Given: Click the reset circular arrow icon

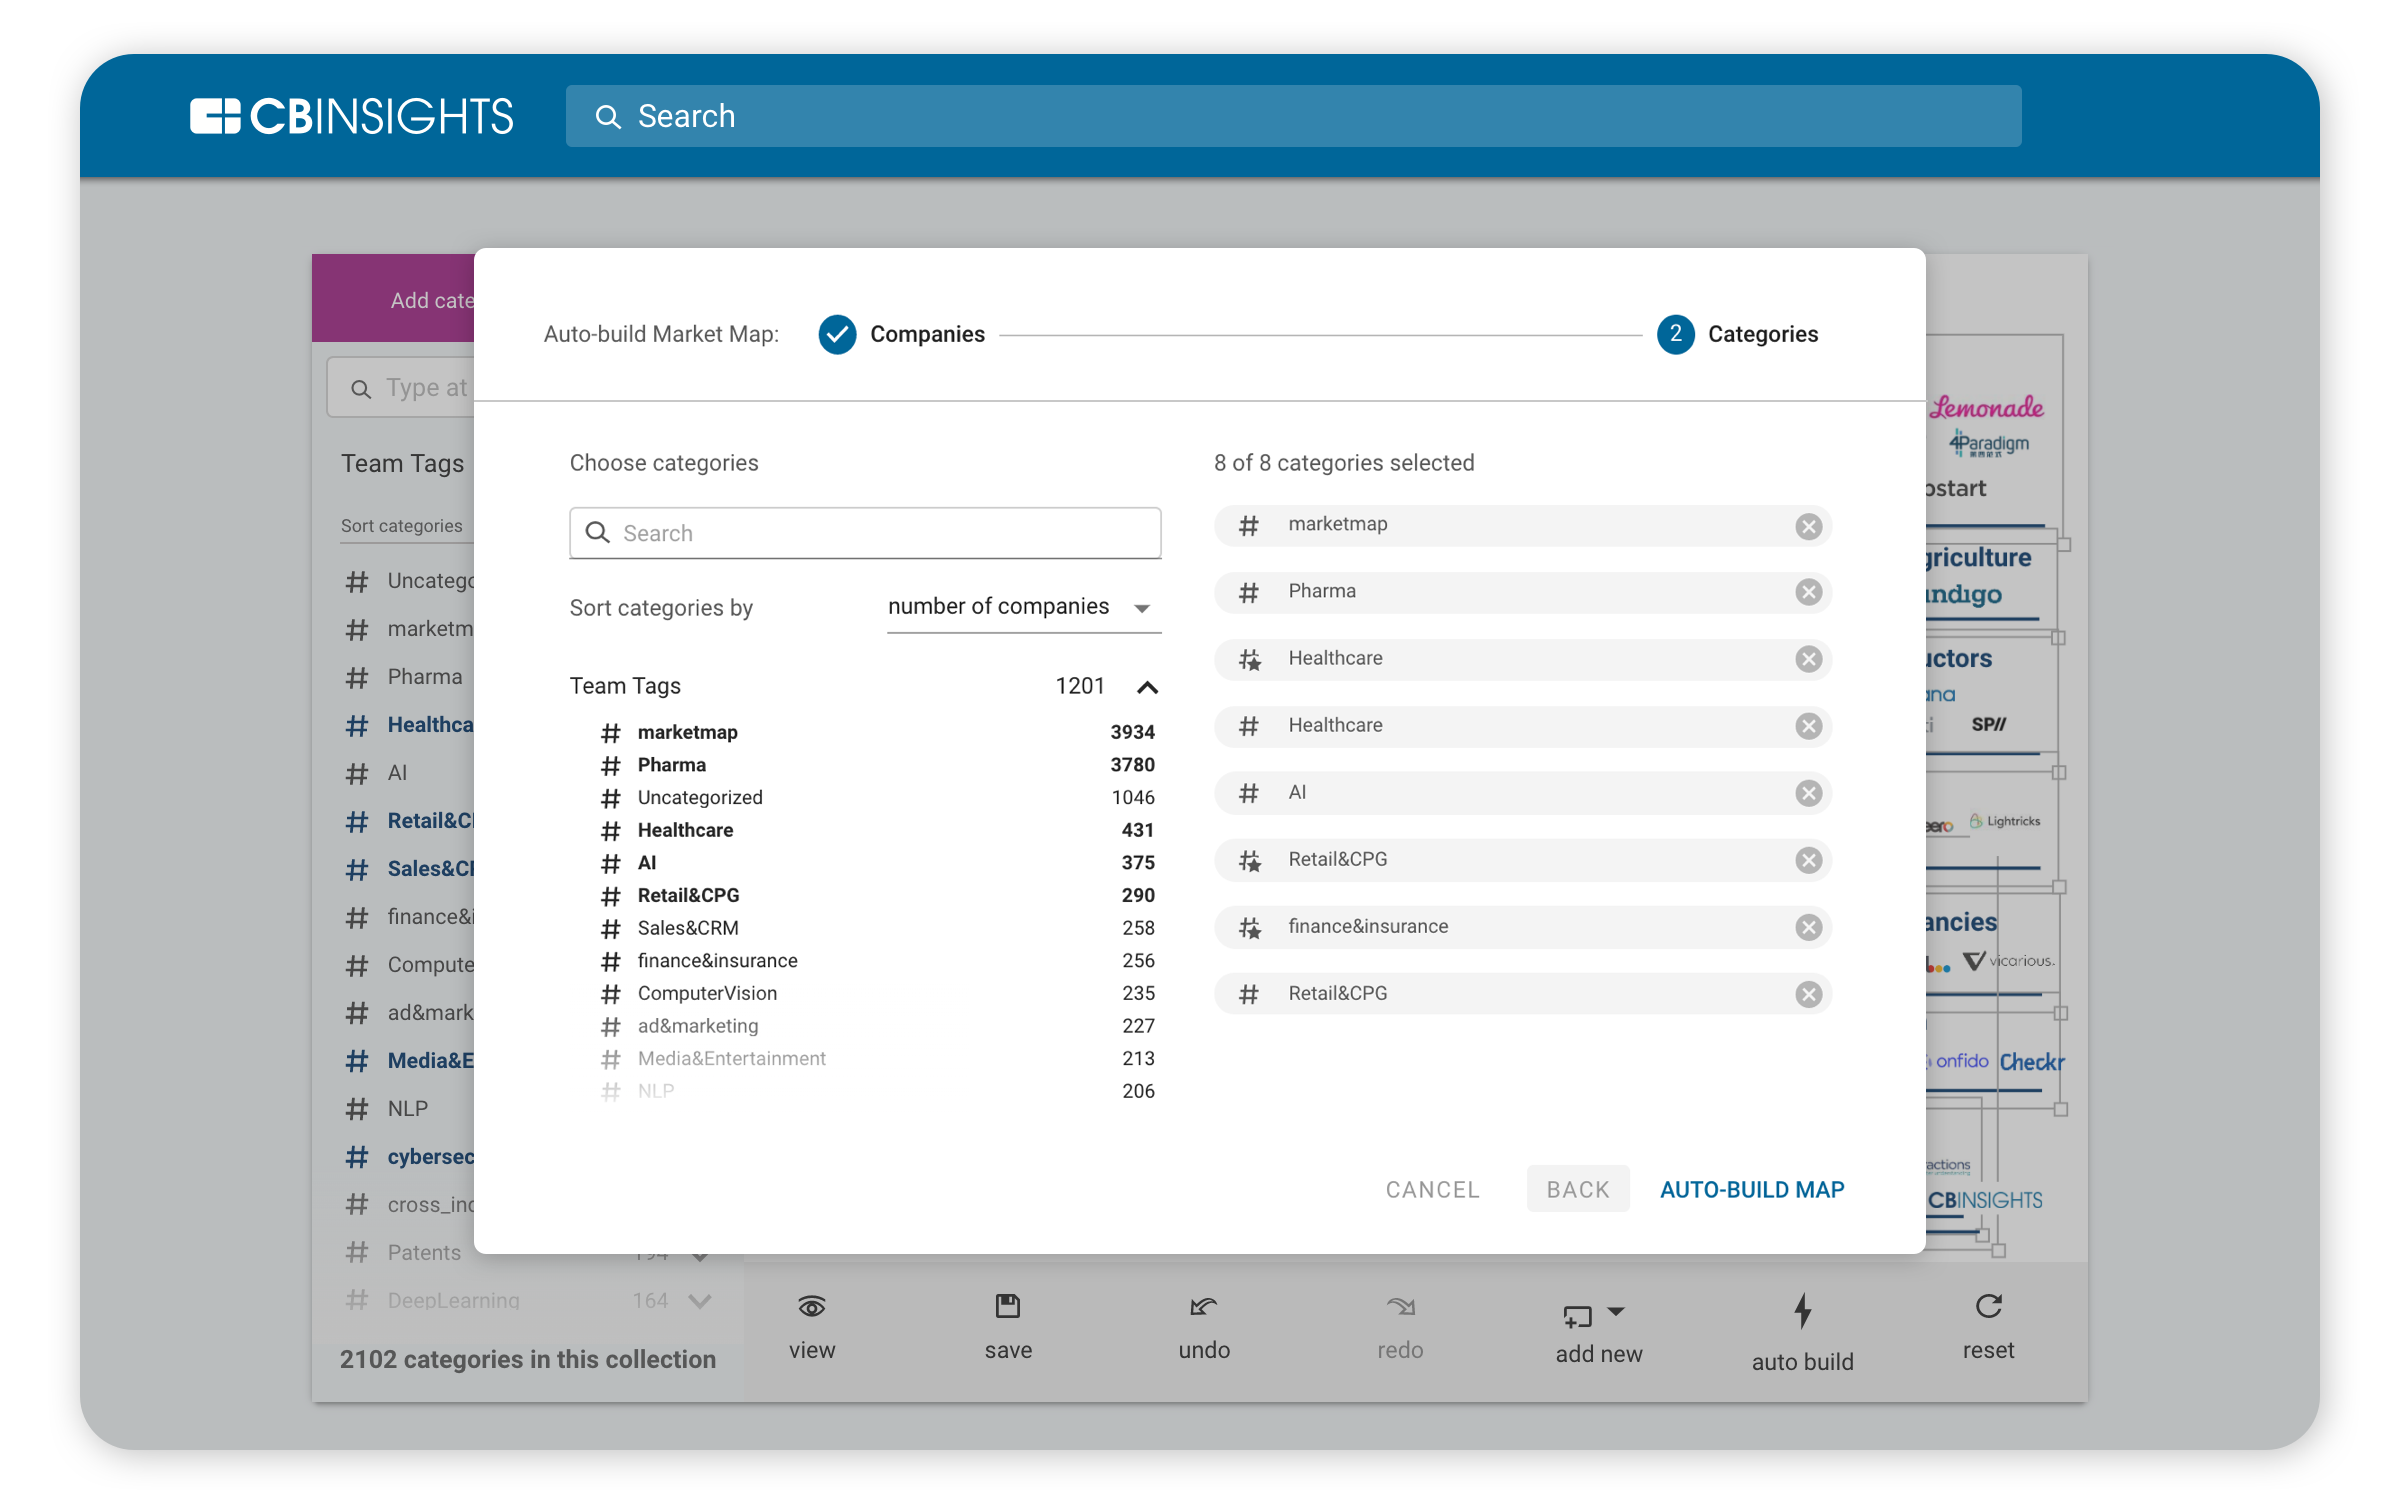Looking at the screenshot, I should click(x=1988, y=1306).
